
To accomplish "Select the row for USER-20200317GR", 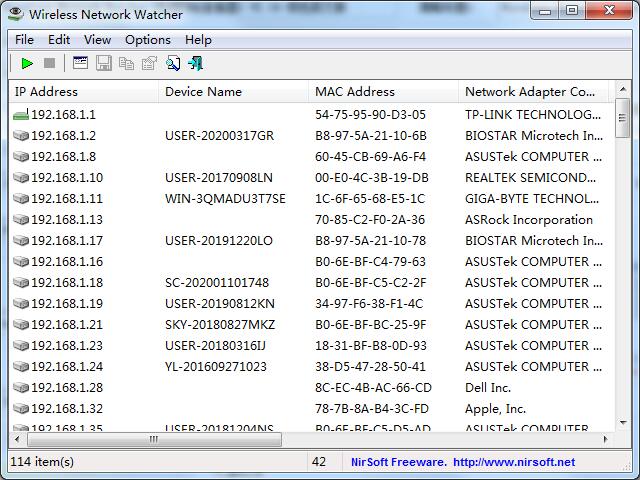I will 311,136.
